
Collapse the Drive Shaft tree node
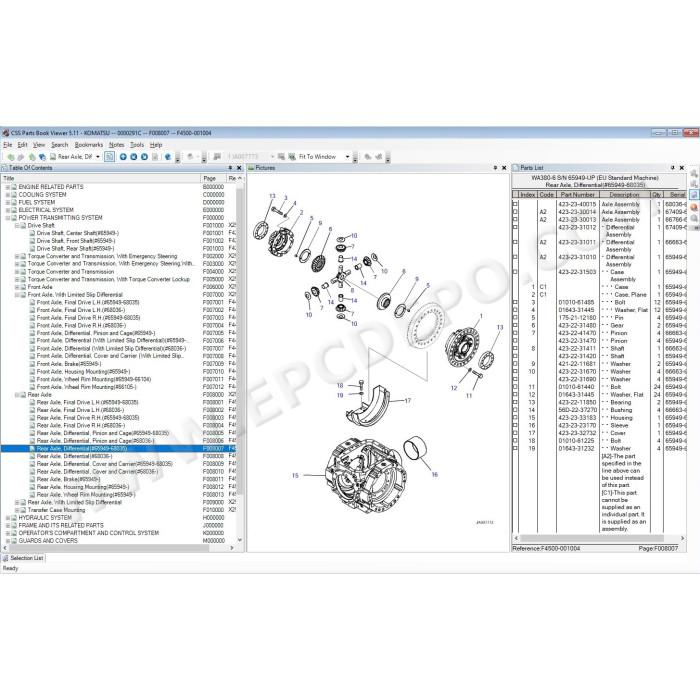[x=17, y=225]
